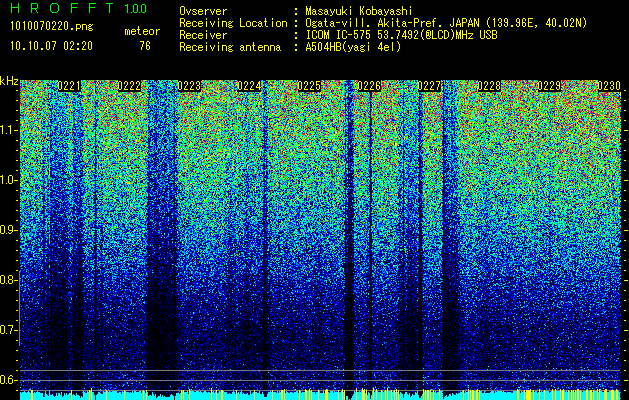Click the 0223 time marker
Screen dimensions: 629x400
189,86
